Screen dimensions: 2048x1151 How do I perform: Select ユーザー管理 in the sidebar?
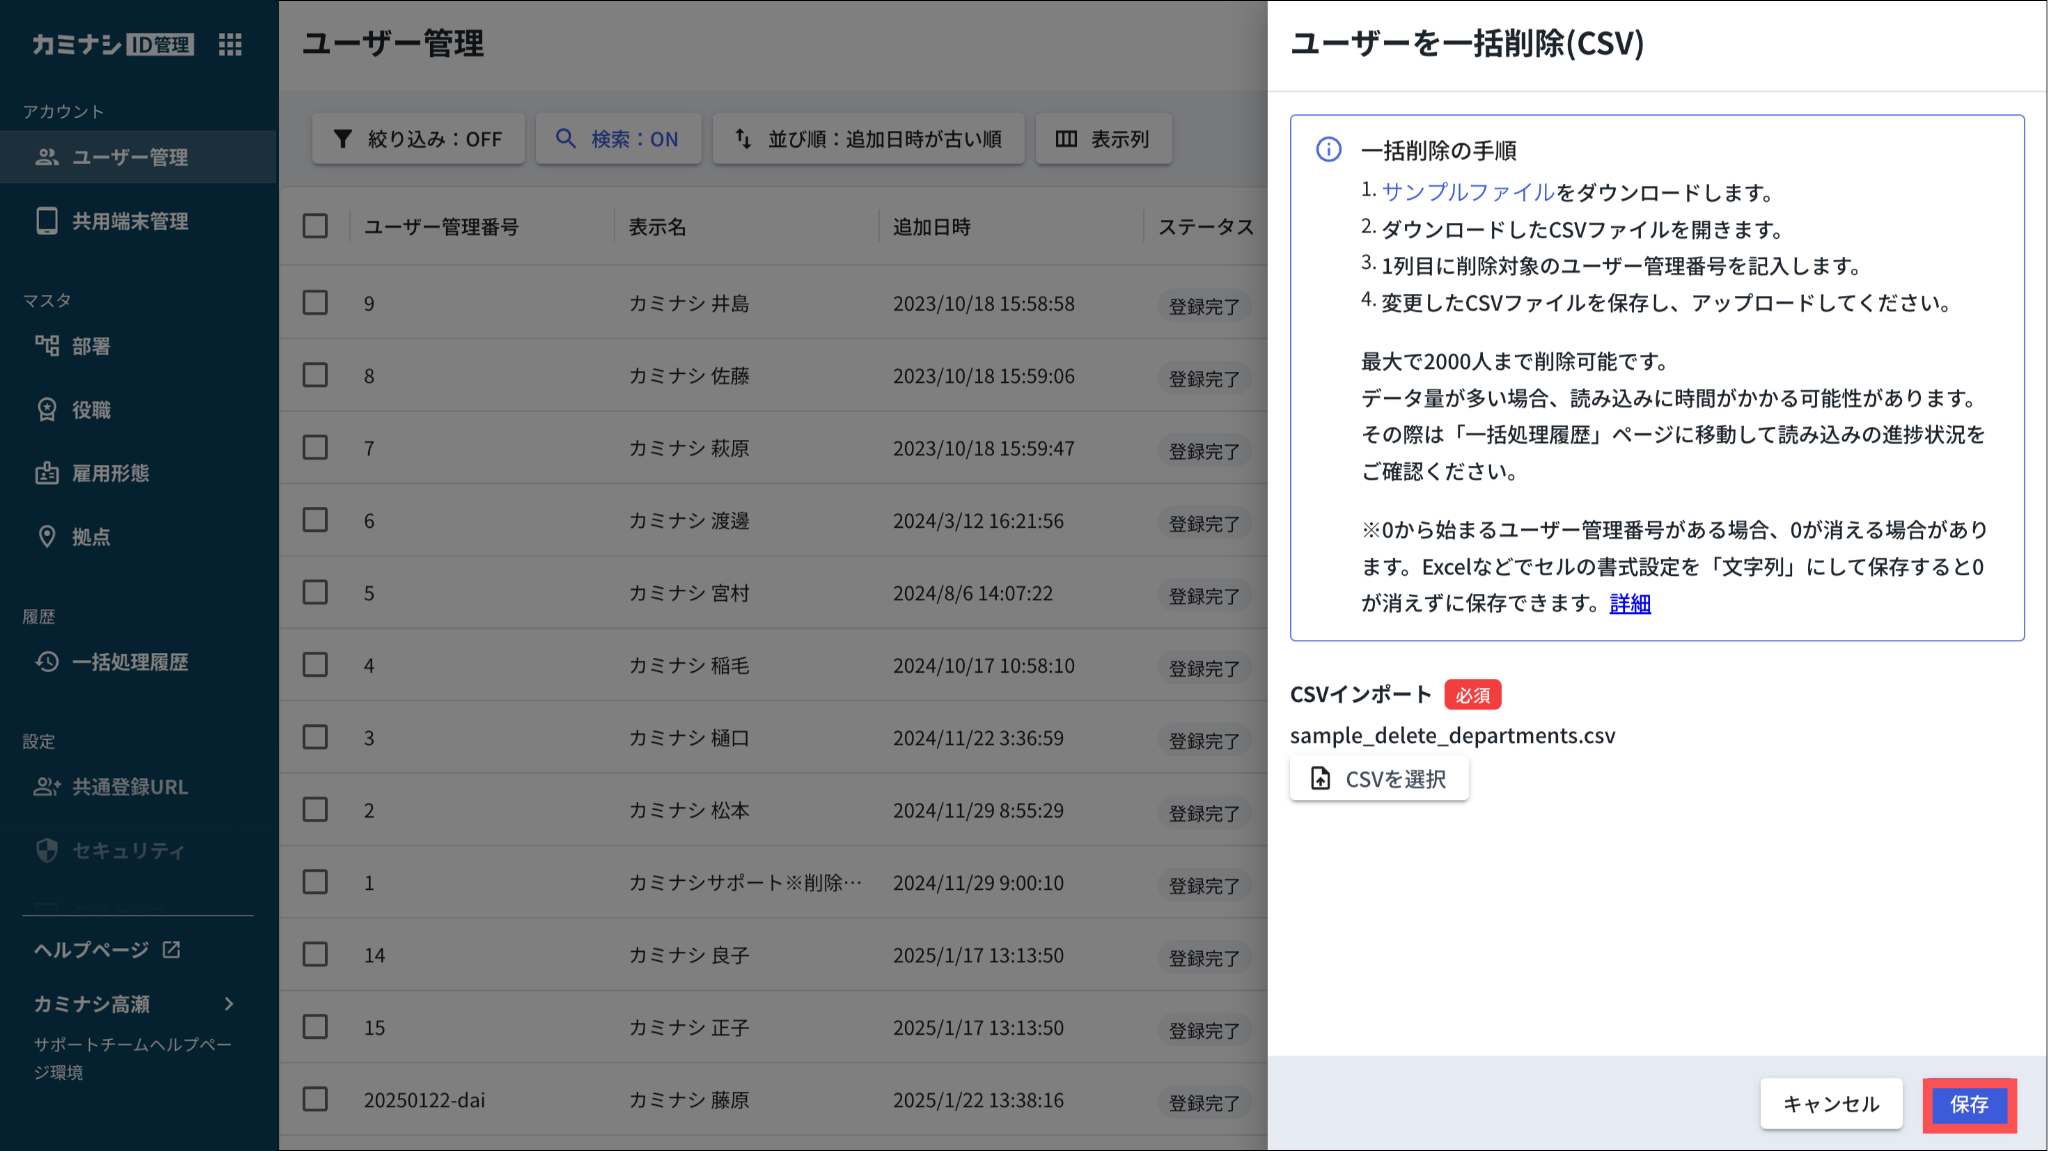[x=130, y=157]
